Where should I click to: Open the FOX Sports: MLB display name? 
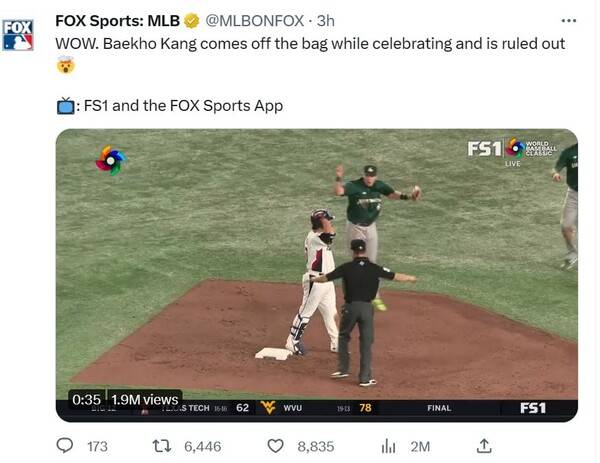[x=117, y=21]
